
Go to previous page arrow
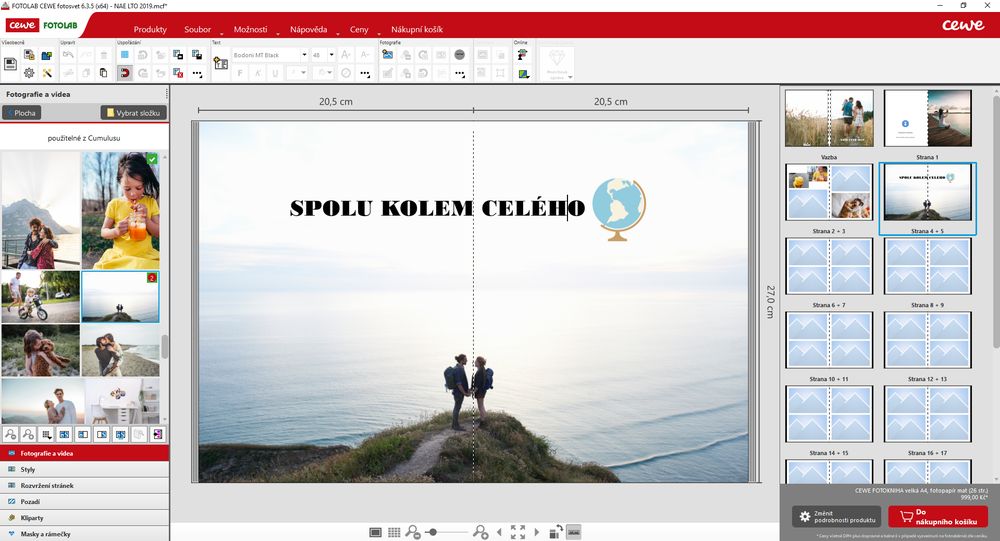pos(499,531)
